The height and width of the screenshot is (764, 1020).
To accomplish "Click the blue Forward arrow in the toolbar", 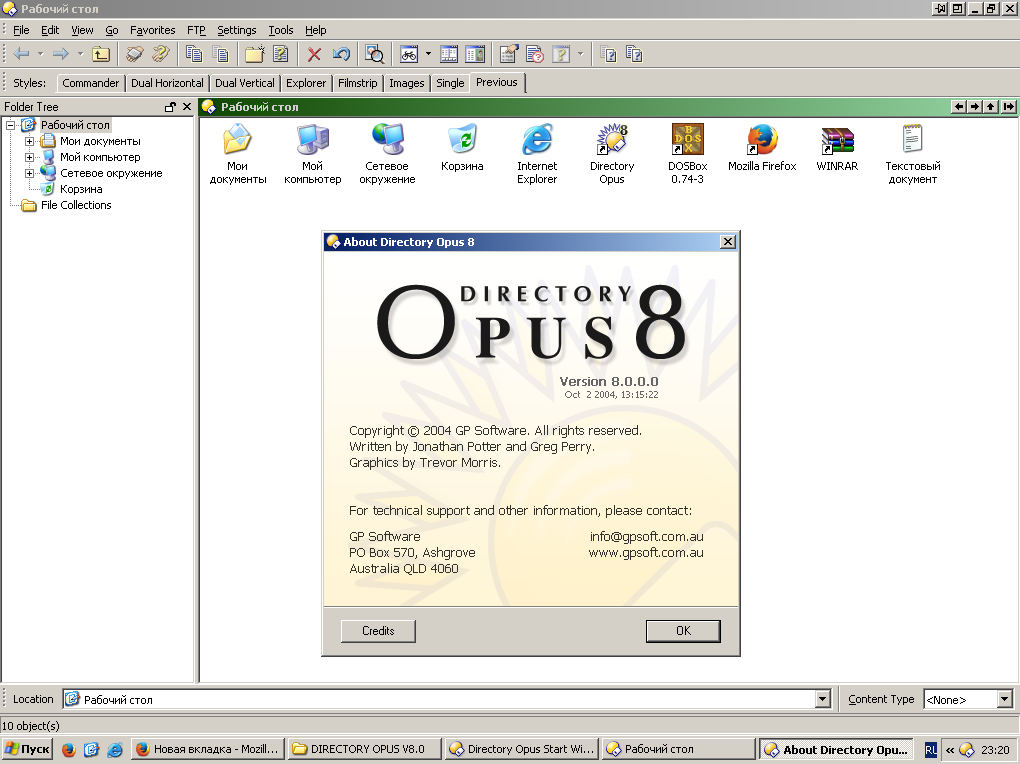I will pos(60,54).
